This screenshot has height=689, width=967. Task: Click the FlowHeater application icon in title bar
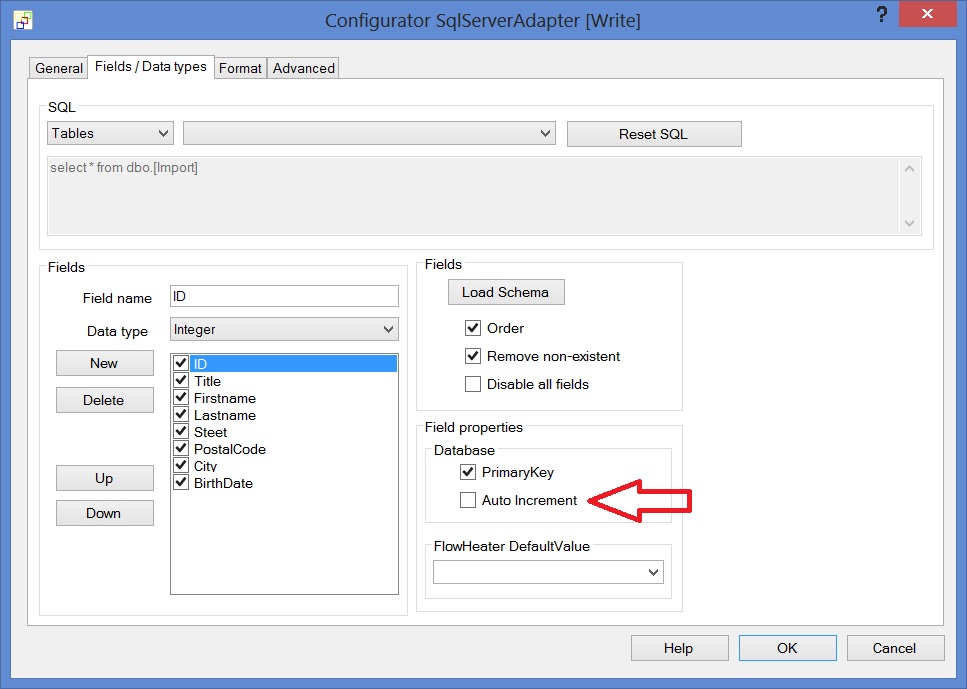pyautogui.click(x=22, y=20)
